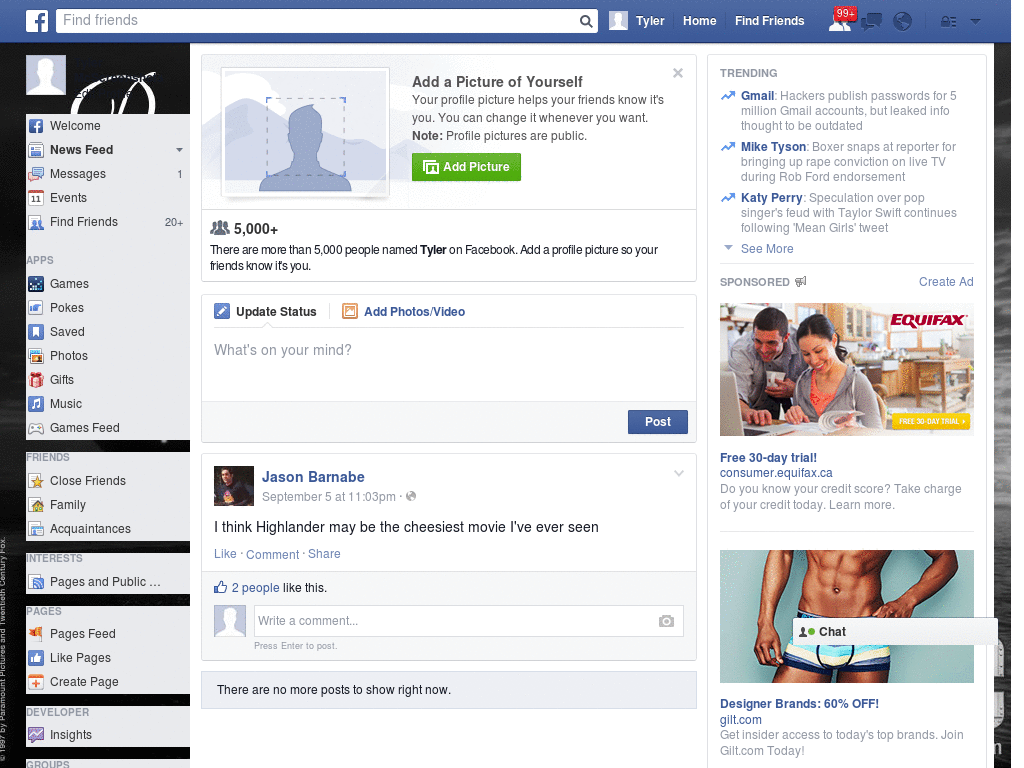Open Jason Barnabe's profile link

(x=313, y=477)
